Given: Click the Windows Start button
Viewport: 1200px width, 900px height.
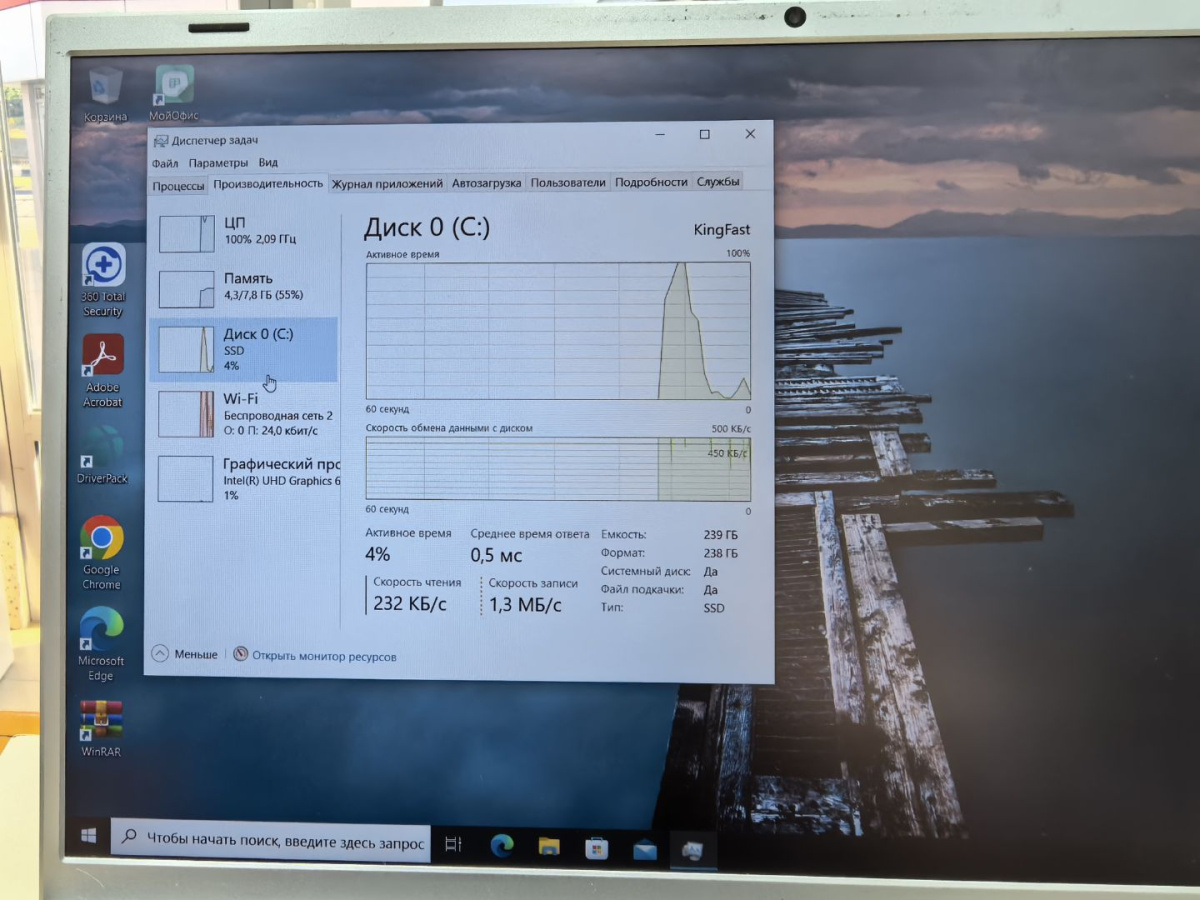Looking at the screenshot, I should (88, 835).
